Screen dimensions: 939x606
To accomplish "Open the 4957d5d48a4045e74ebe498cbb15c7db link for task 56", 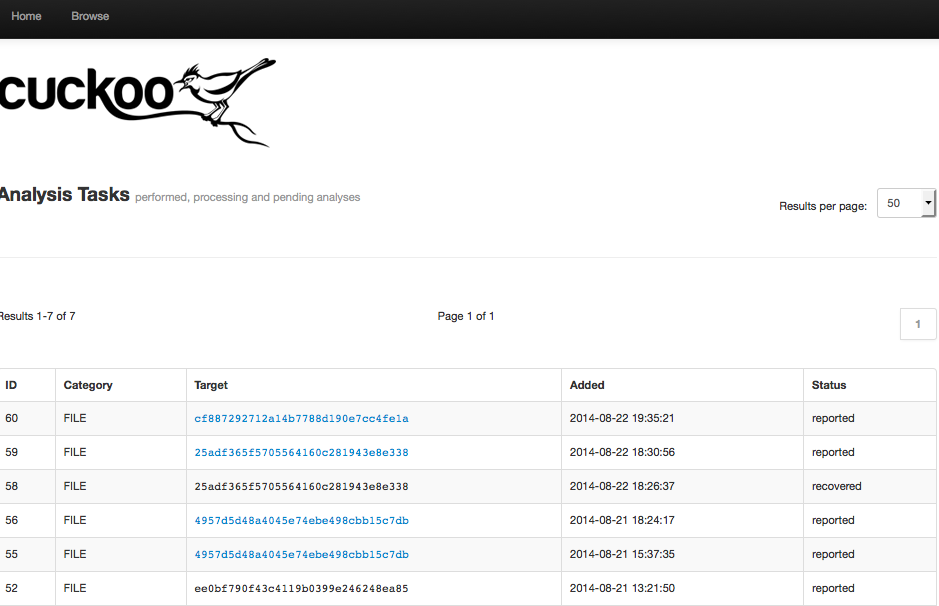I will 301,520.
